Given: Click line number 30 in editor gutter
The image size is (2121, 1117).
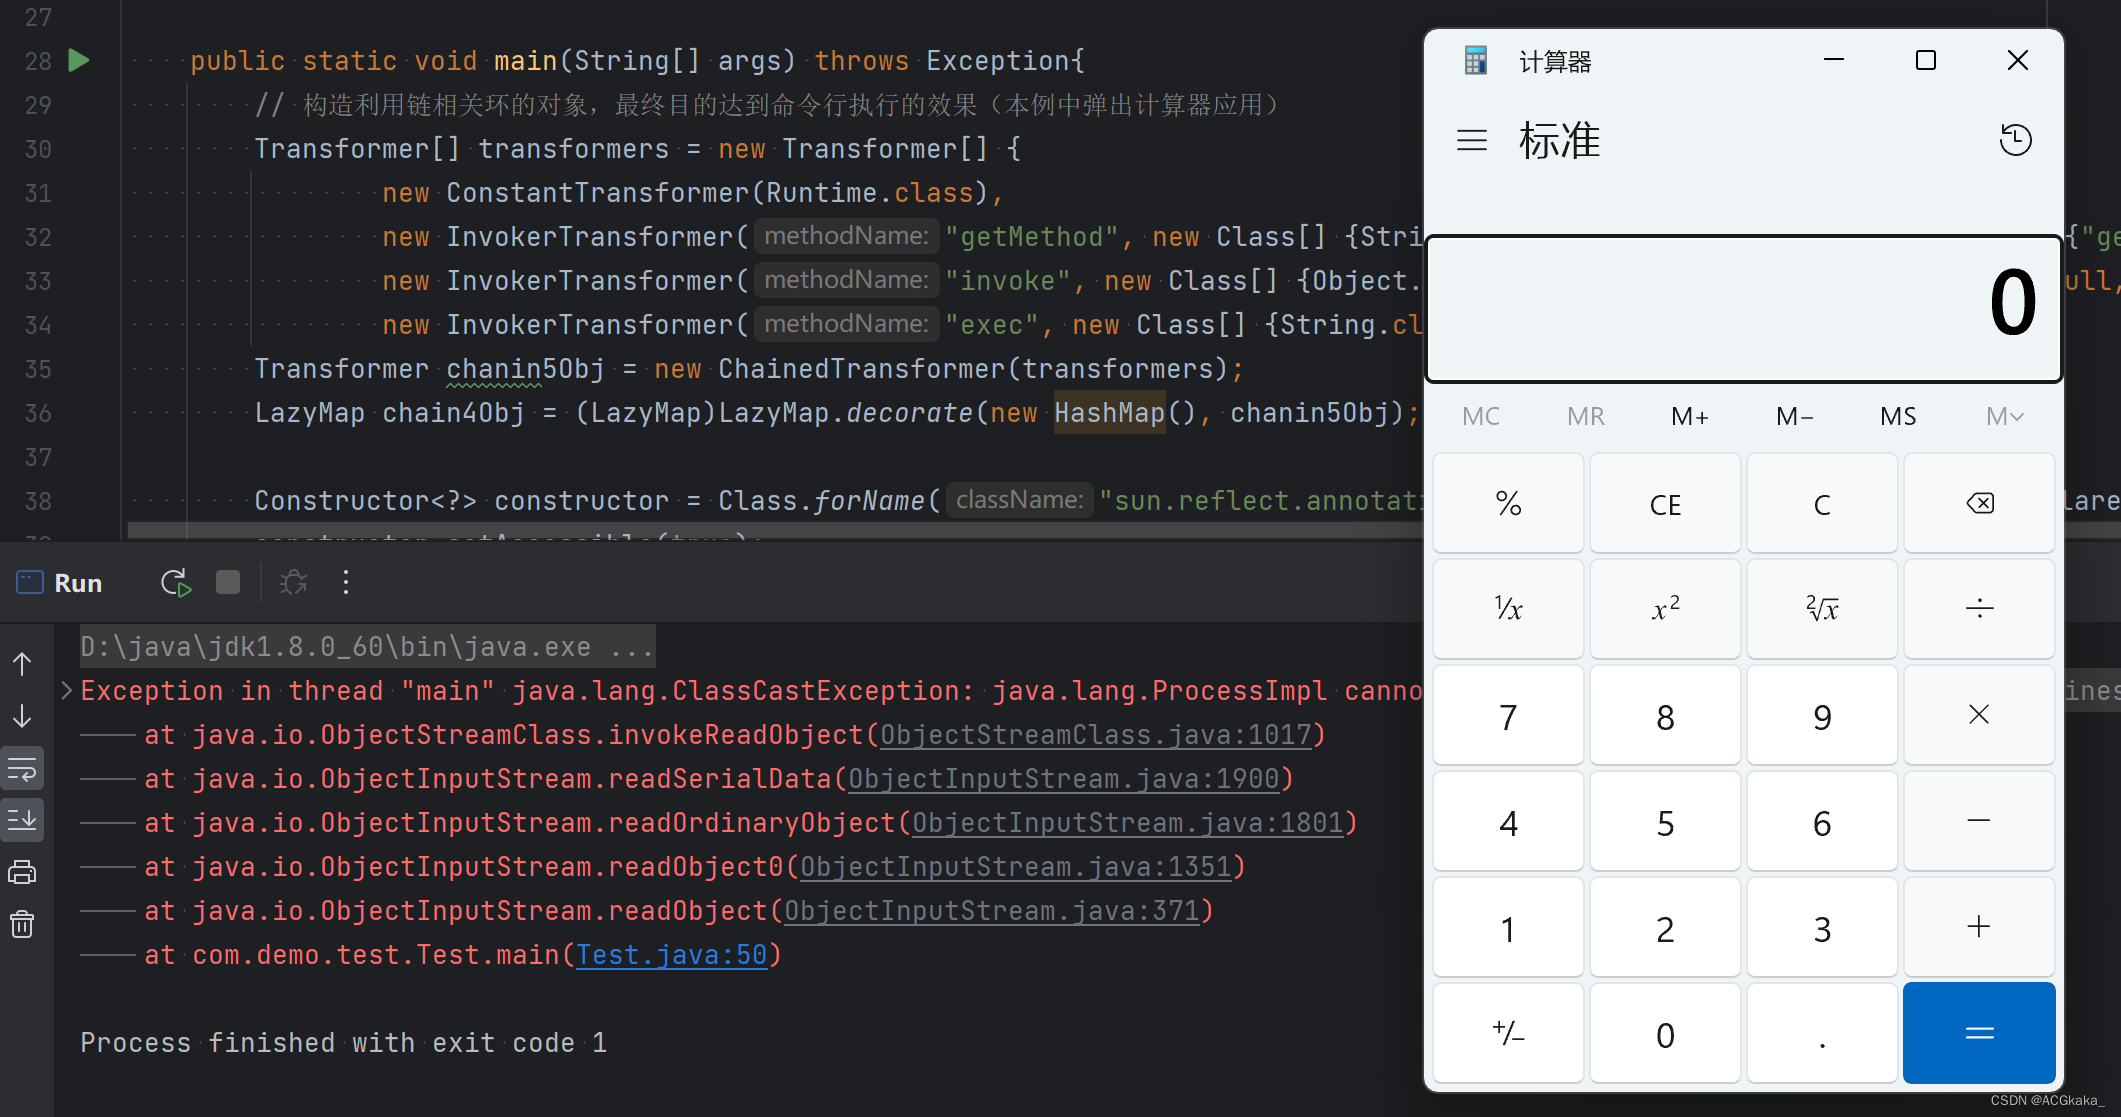Looking at the screenshot, I should [38, 149].
